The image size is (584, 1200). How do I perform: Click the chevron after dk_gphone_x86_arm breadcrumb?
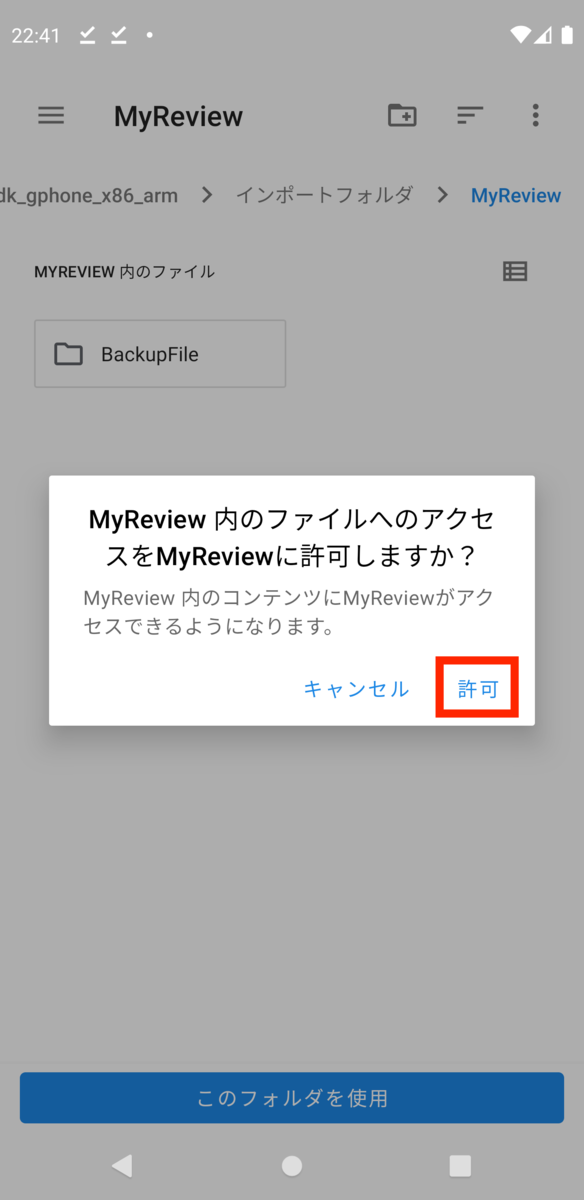click(x=207, y=196)
